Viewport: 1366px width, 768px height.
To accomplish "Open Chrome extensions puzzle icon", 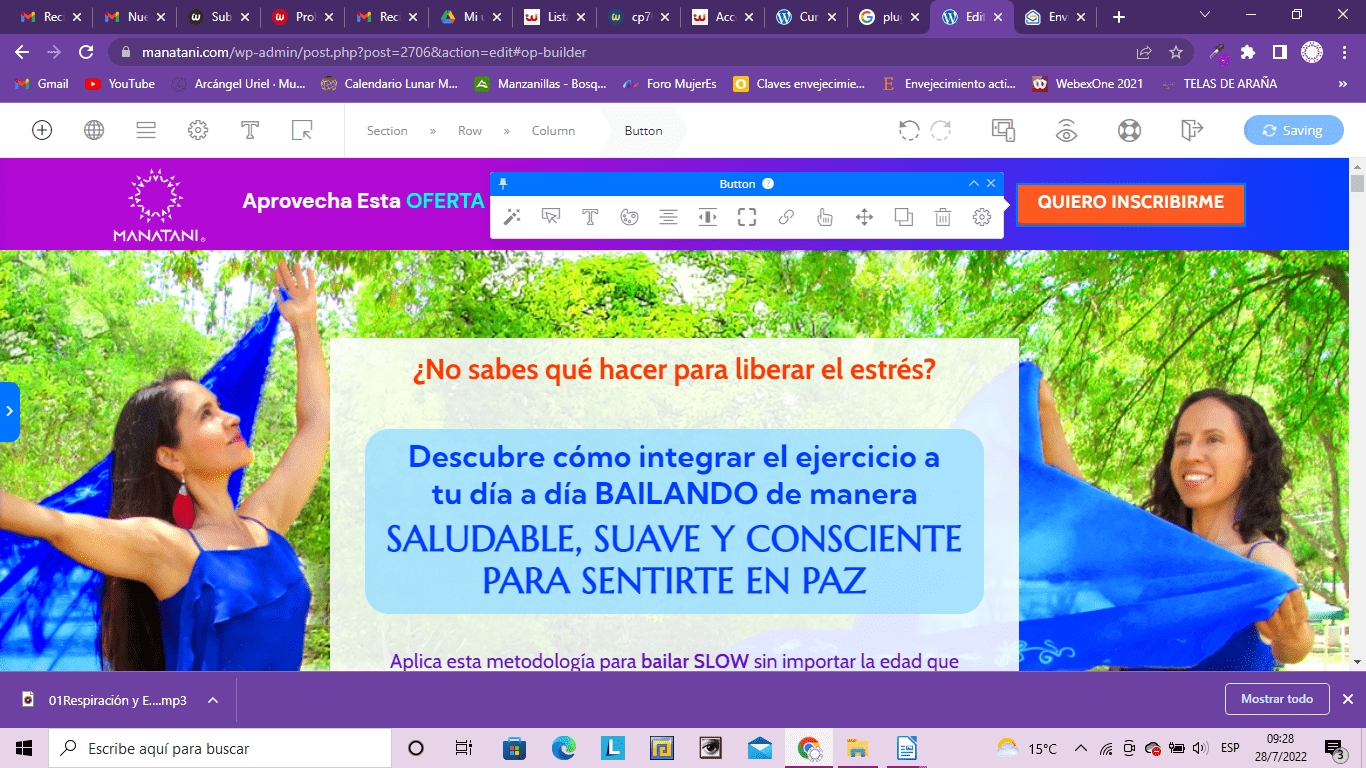I will (x=1248, y=52).
